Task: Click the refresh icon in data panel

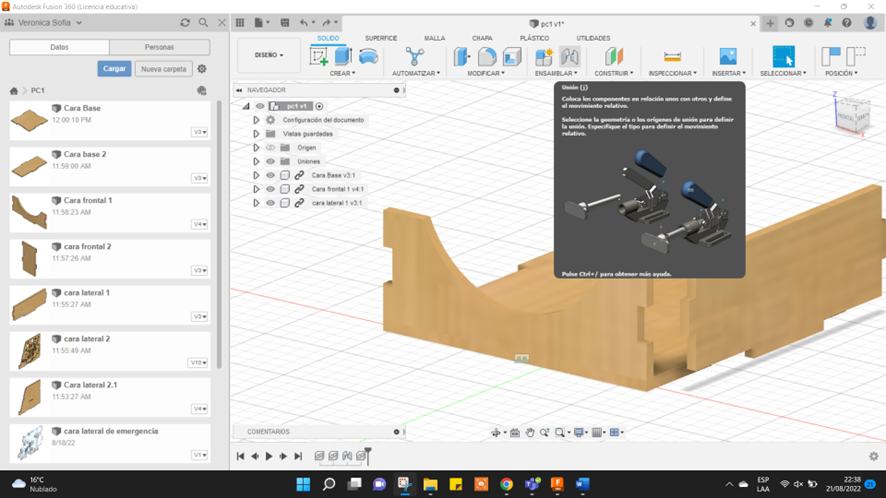Action: pos(185,23)
